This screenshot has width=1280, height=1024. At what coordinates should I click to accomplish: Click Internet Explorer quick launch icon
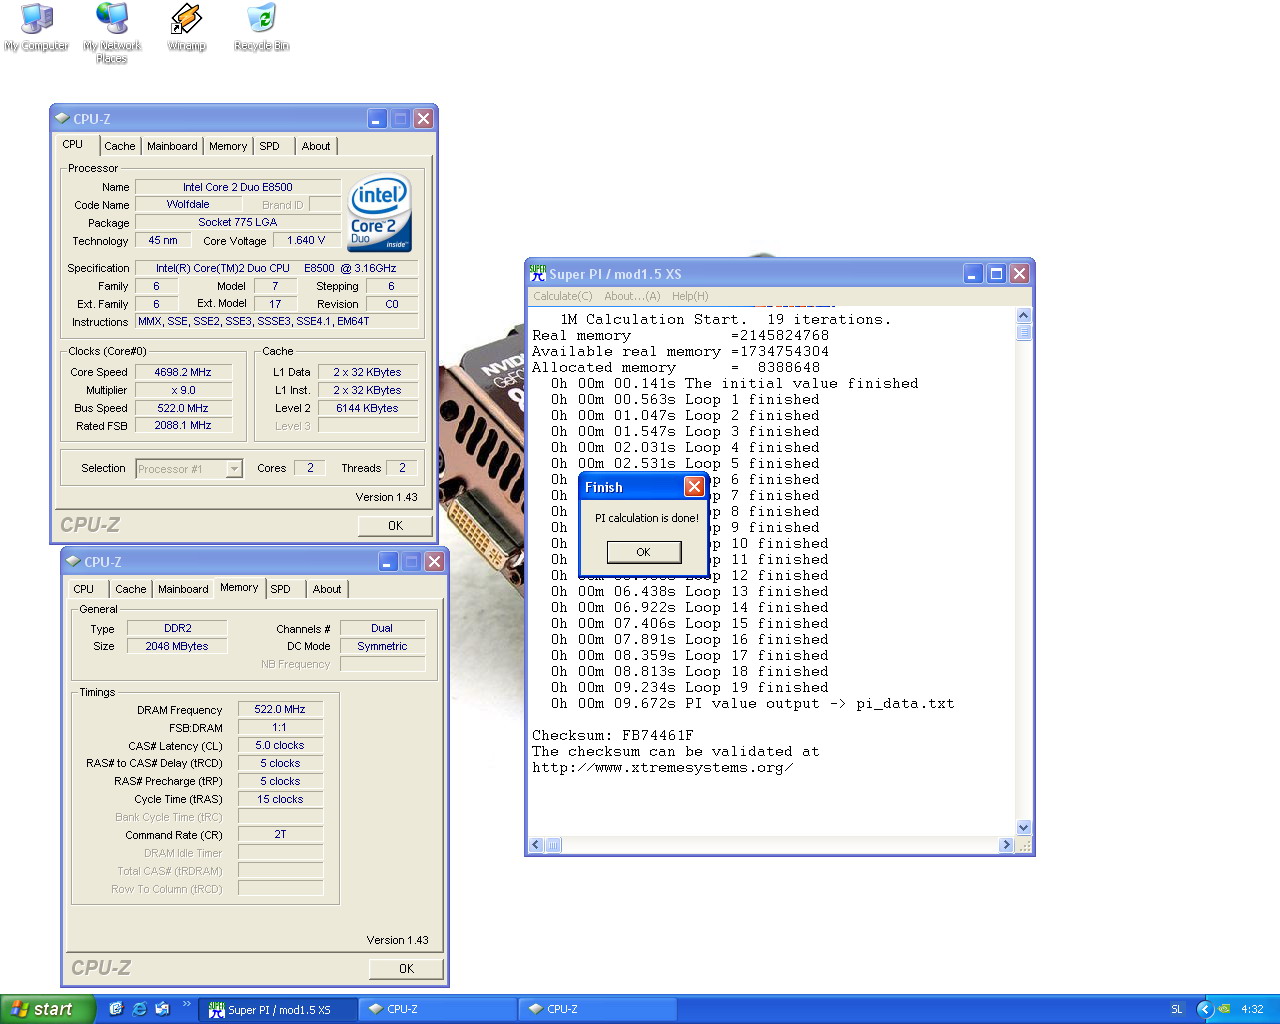(139, 1009)
